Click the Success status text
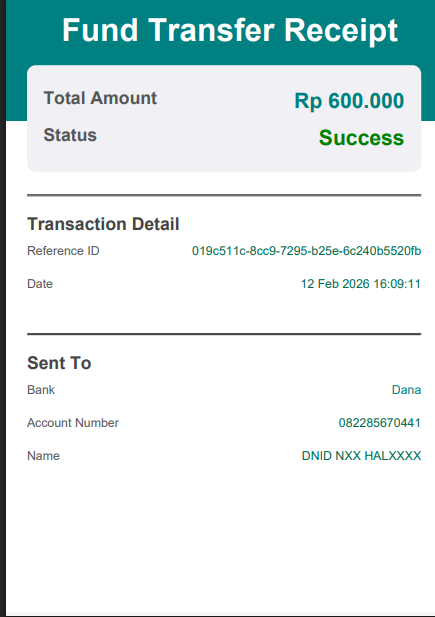 coord(361,138)
